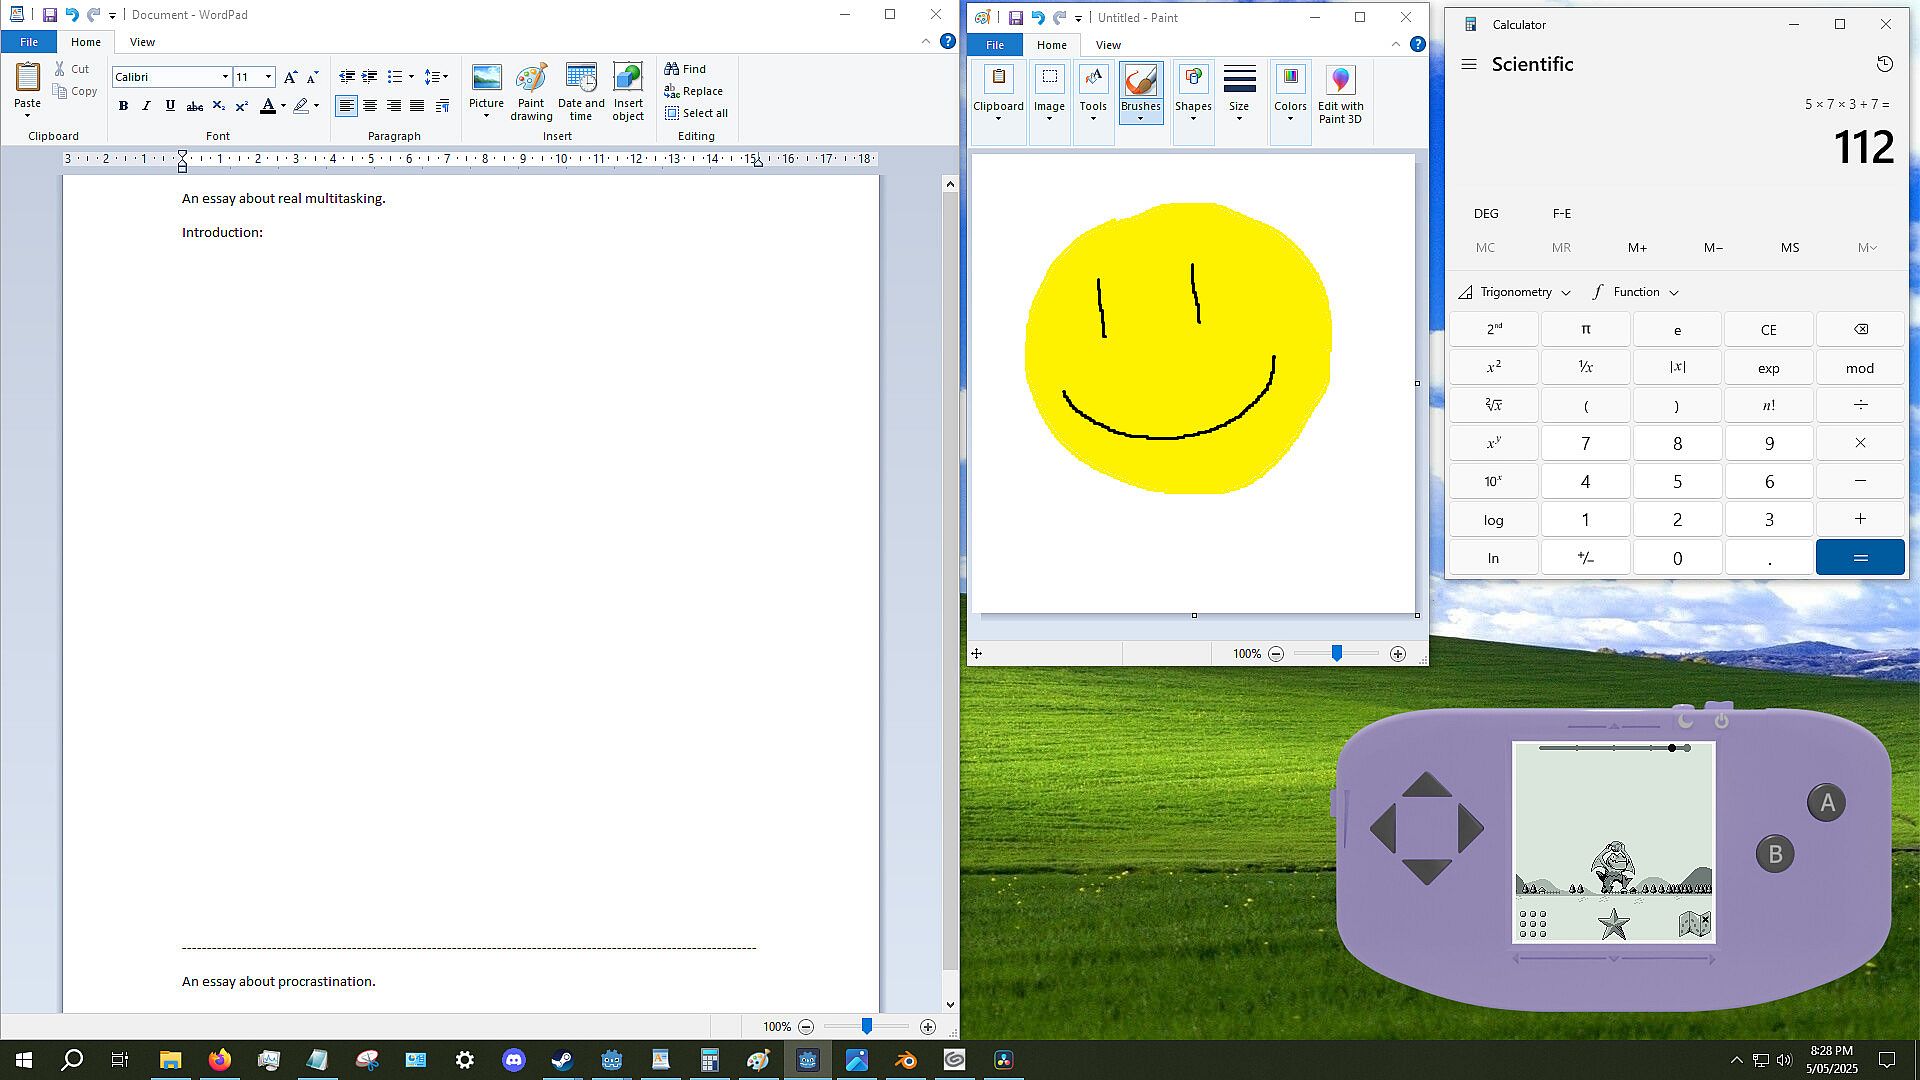This screenshot has width=1920, height=1080.
Task: Toggle bold formatting in WordPad
Action: (x=123, y=106)
